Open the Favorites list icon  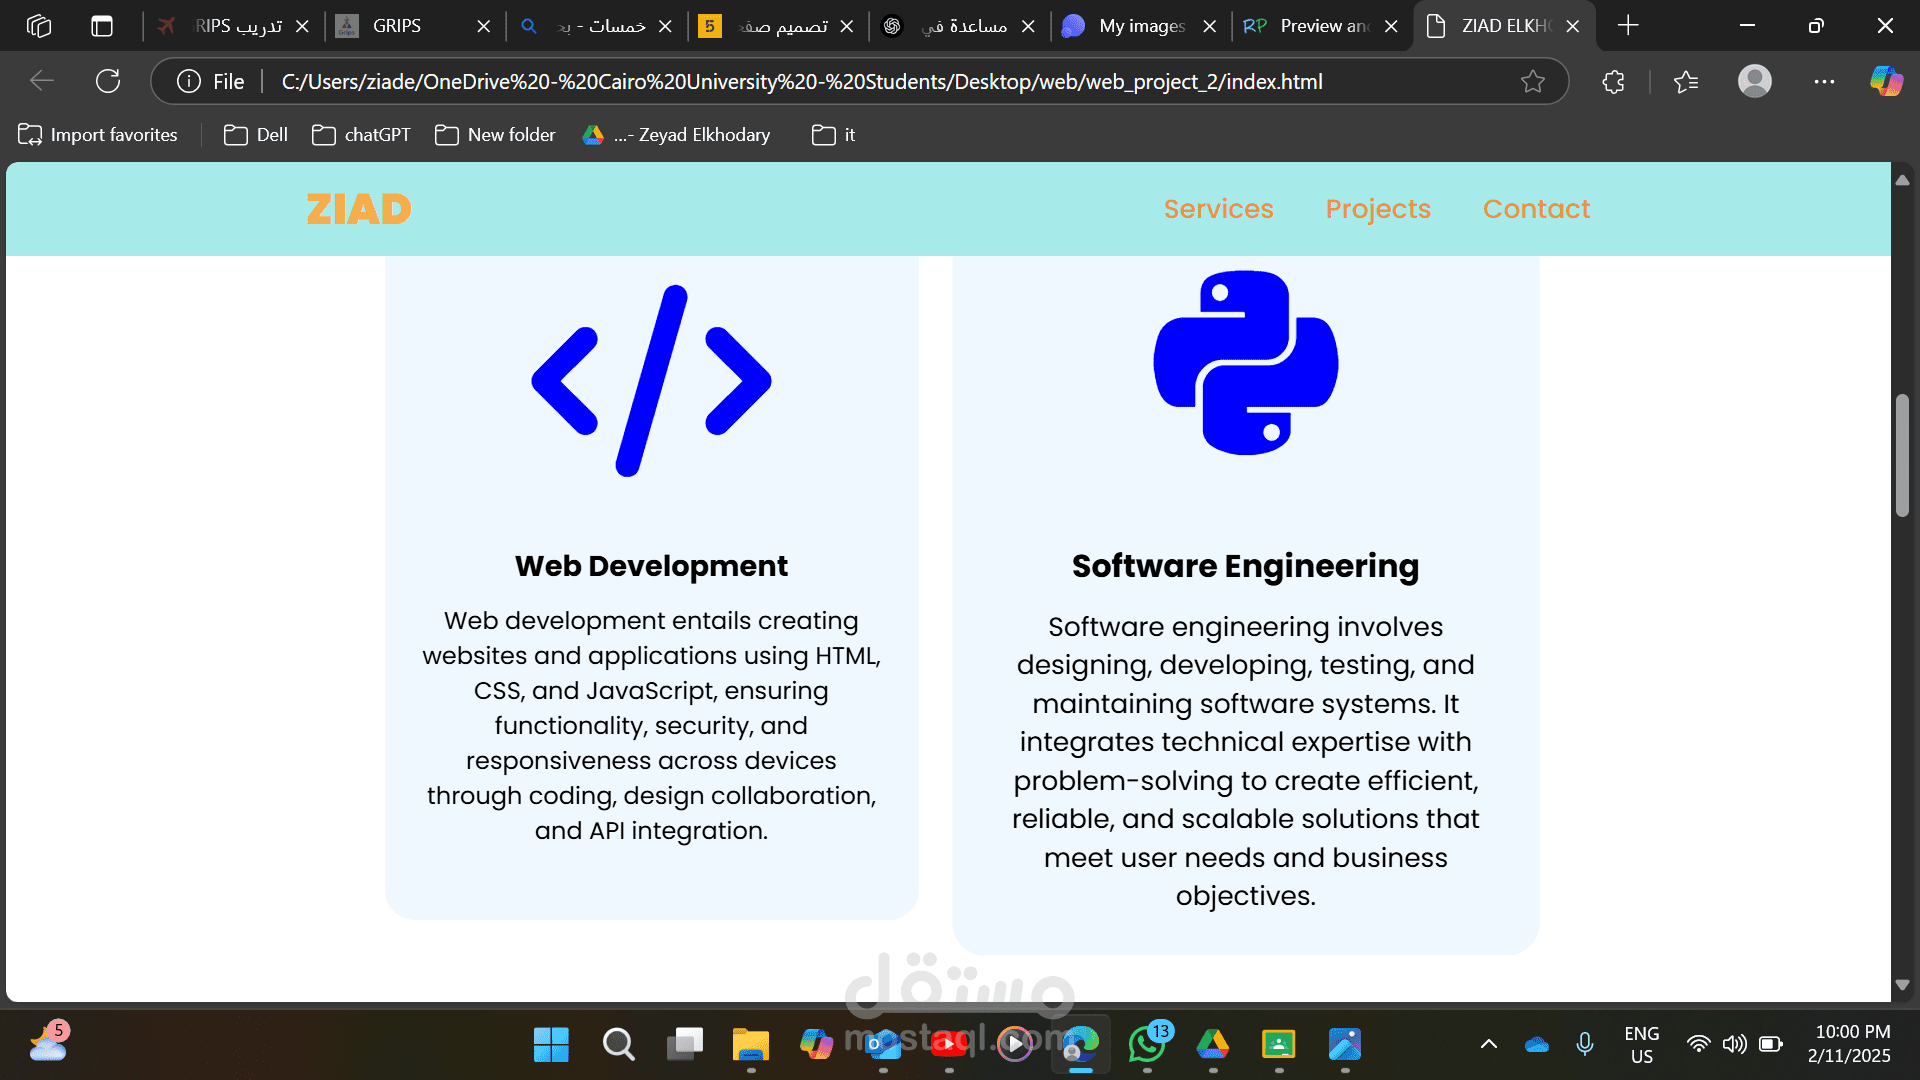(1686, 82)
